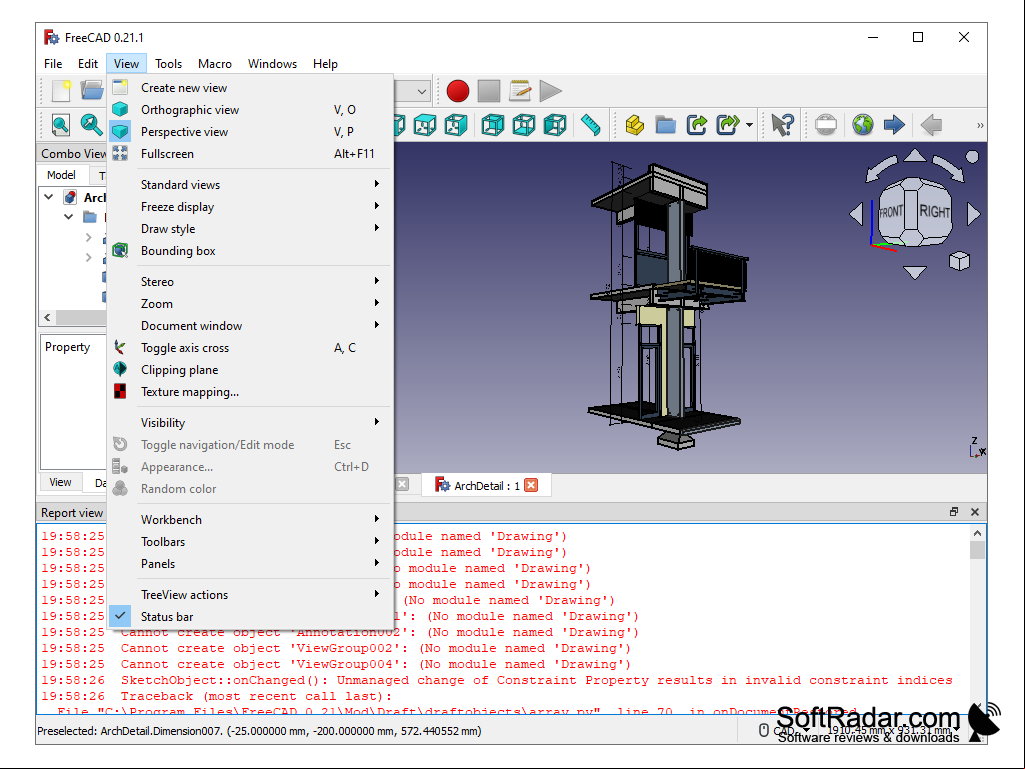1025x769 pixels.
Task: Expand TreeView actions submenu
Action: pyautogui.click(x=250, y=594)
